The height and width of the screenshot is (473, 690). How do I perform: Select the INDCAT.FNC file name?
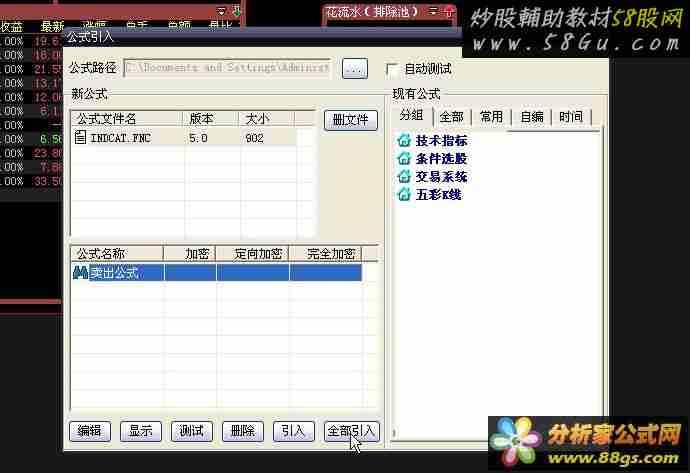click(x=120, y=138)
